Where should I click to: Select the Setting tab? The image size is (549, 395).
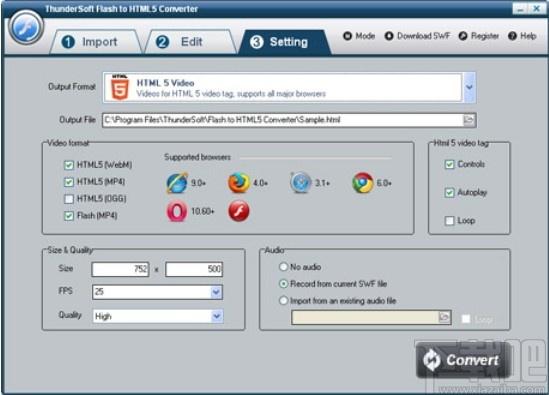284,42
